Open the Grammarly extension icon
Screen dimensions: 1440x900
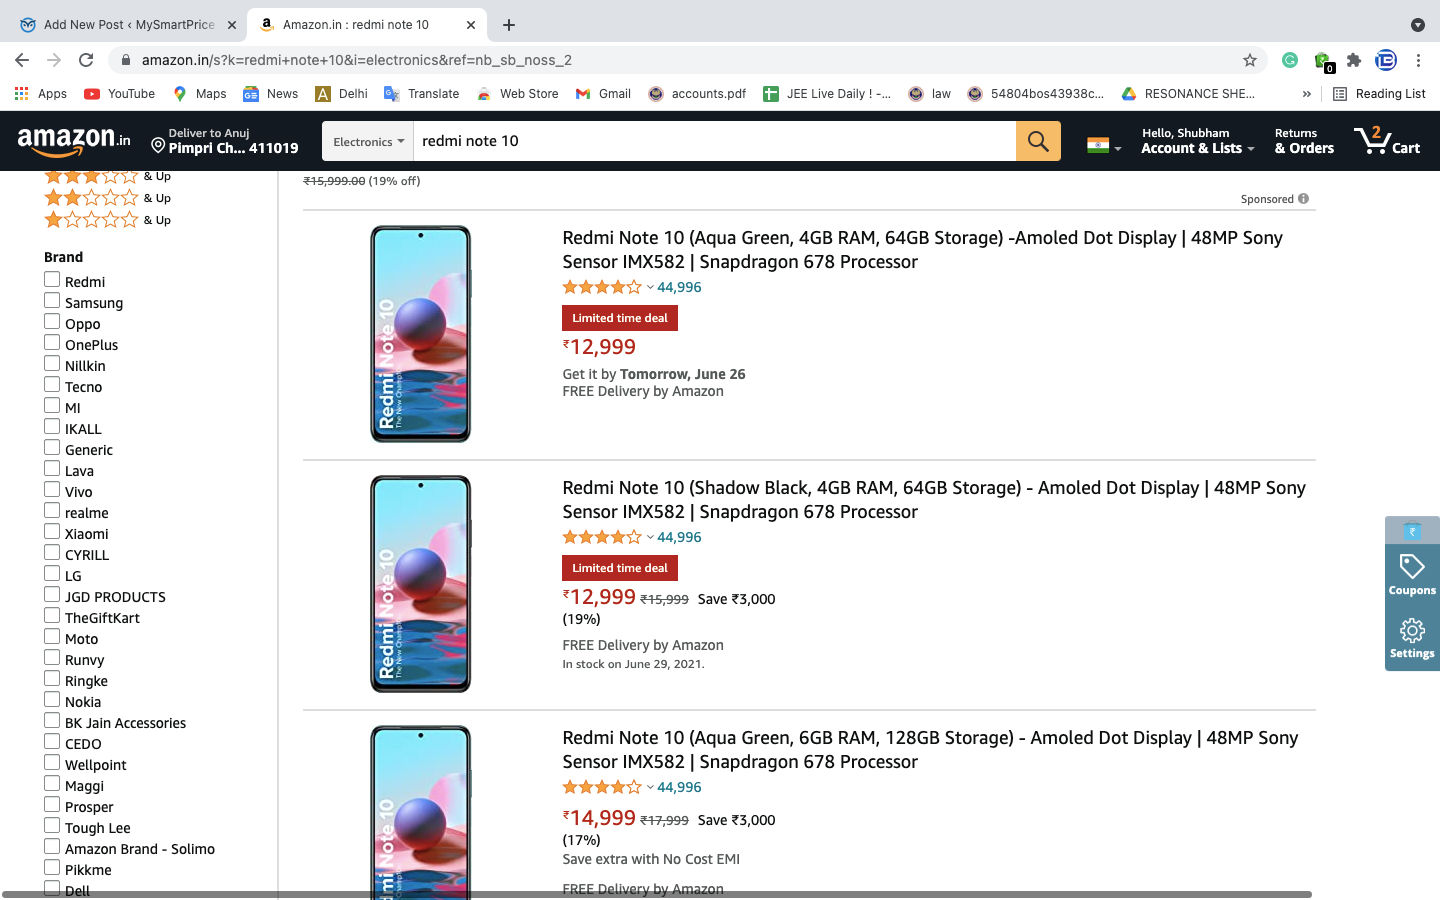1290,60
